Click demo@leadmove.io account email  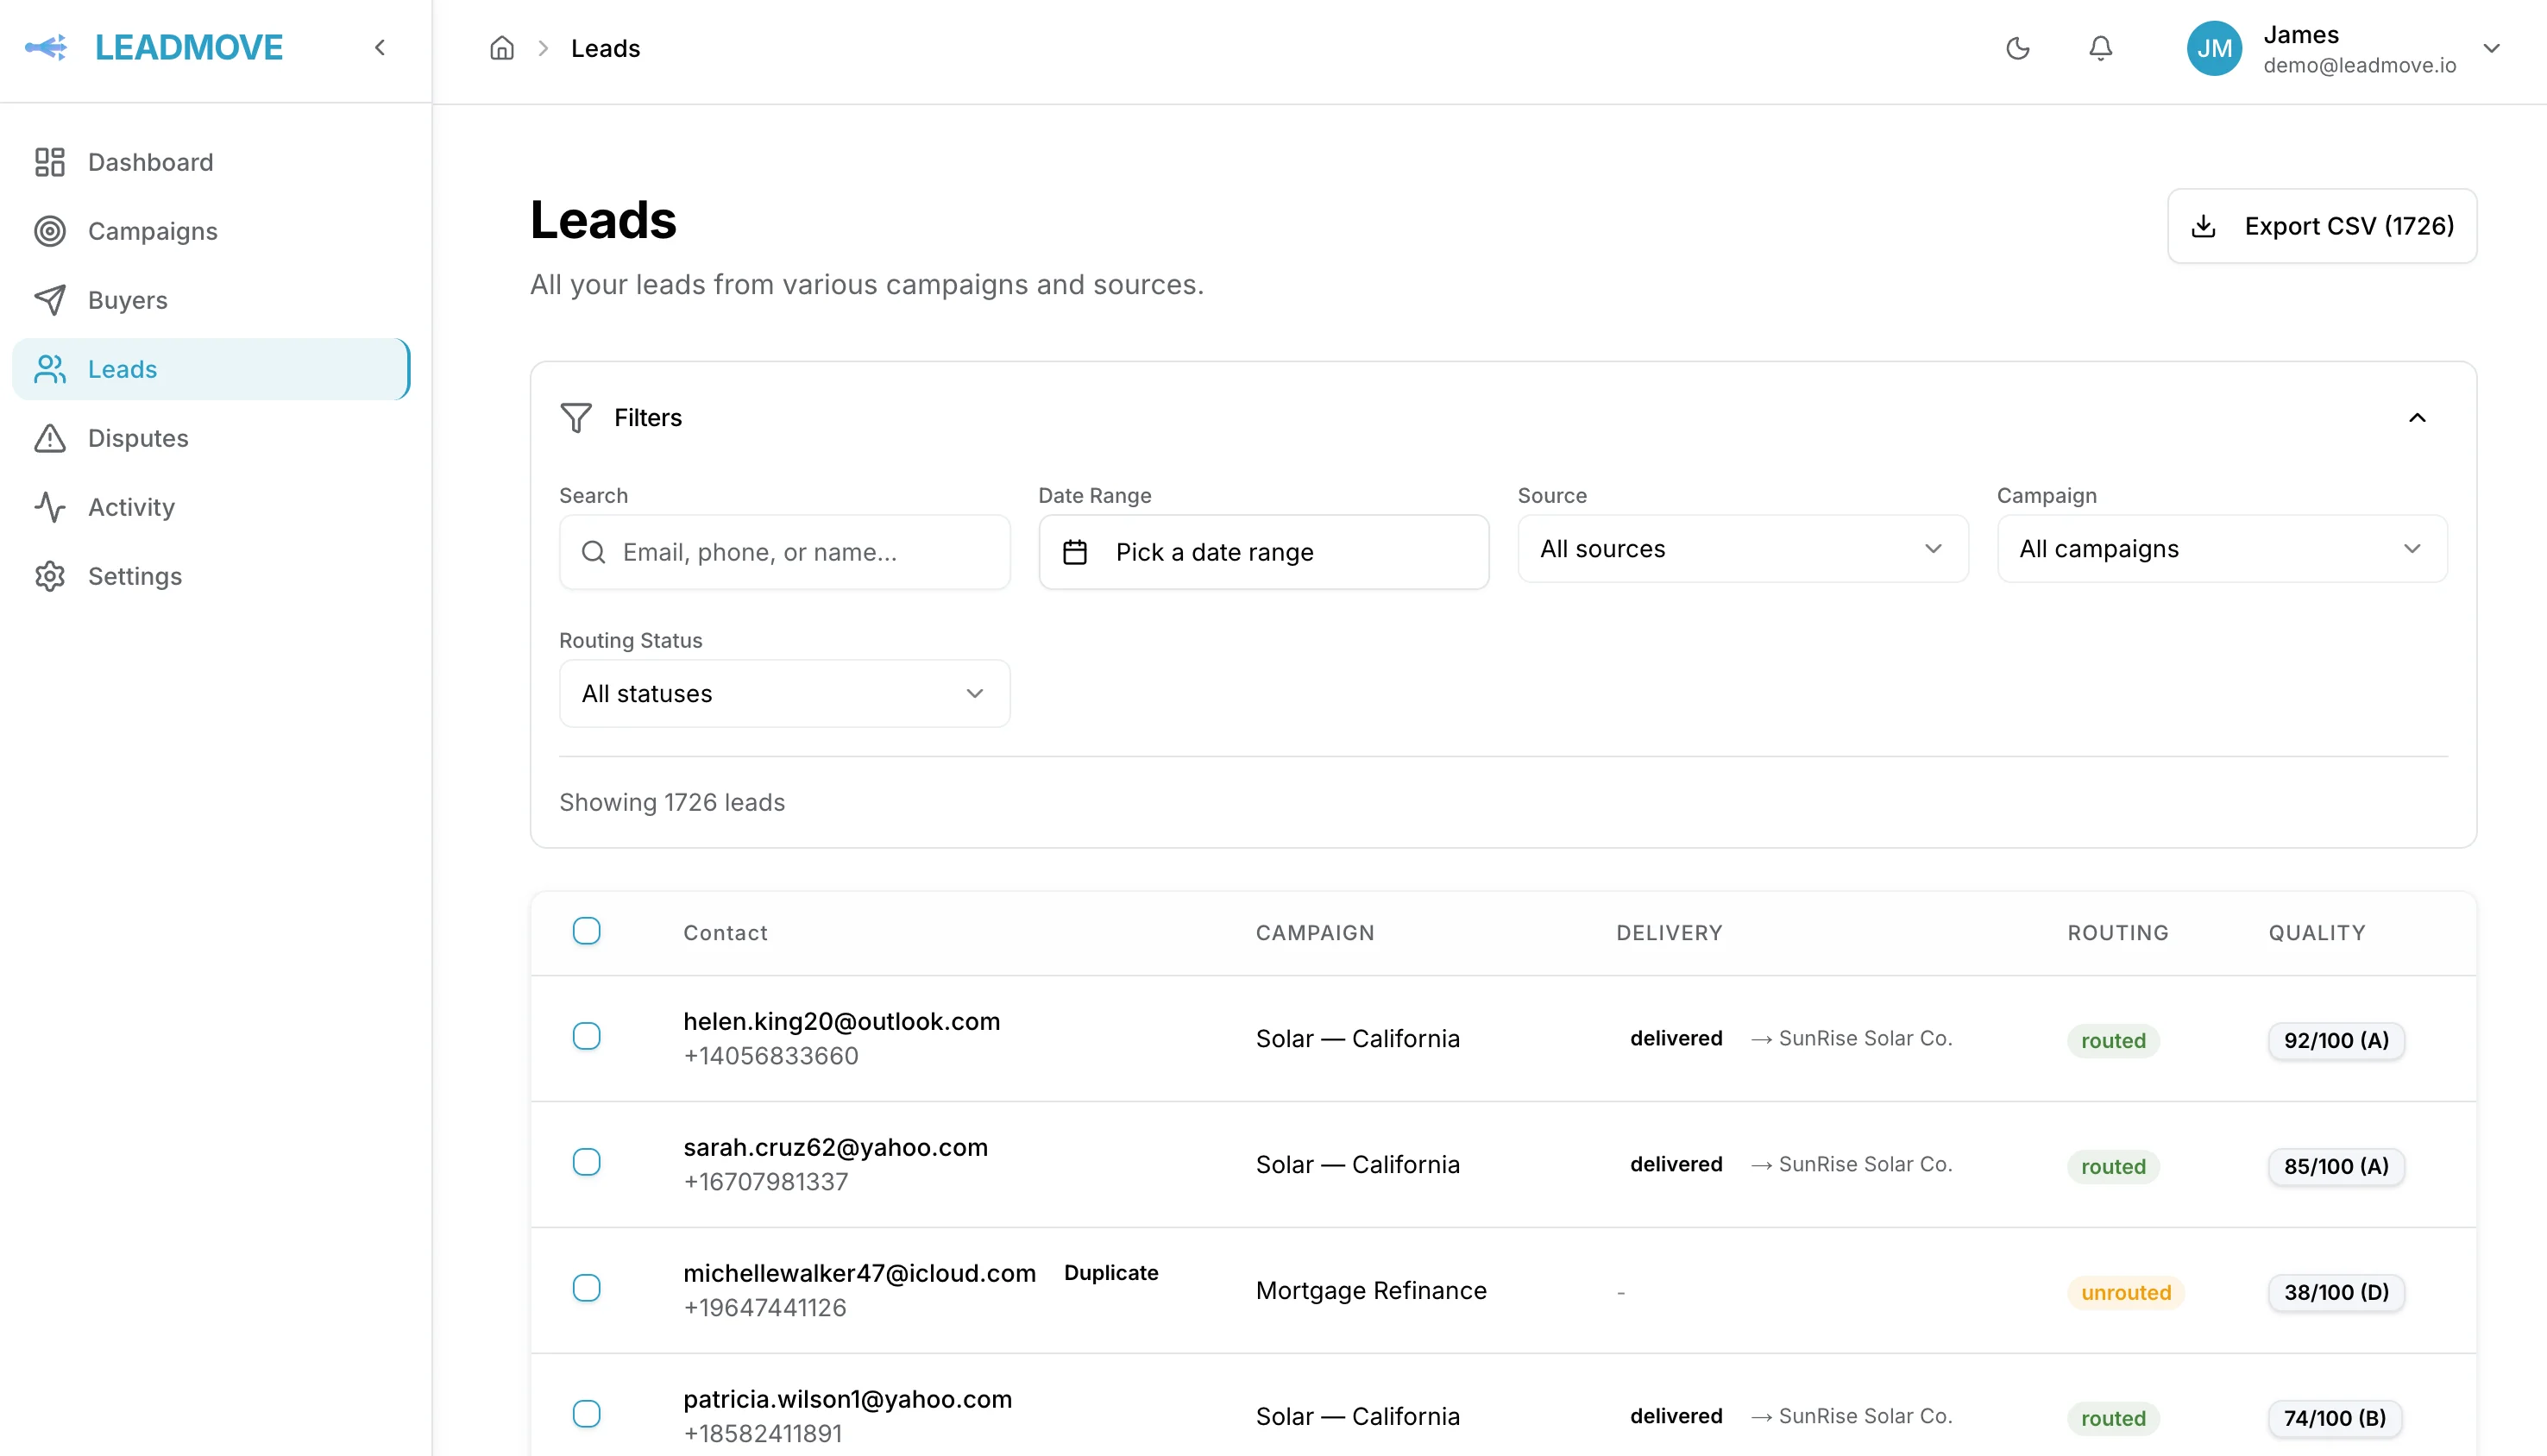[x=2360, y=65]
